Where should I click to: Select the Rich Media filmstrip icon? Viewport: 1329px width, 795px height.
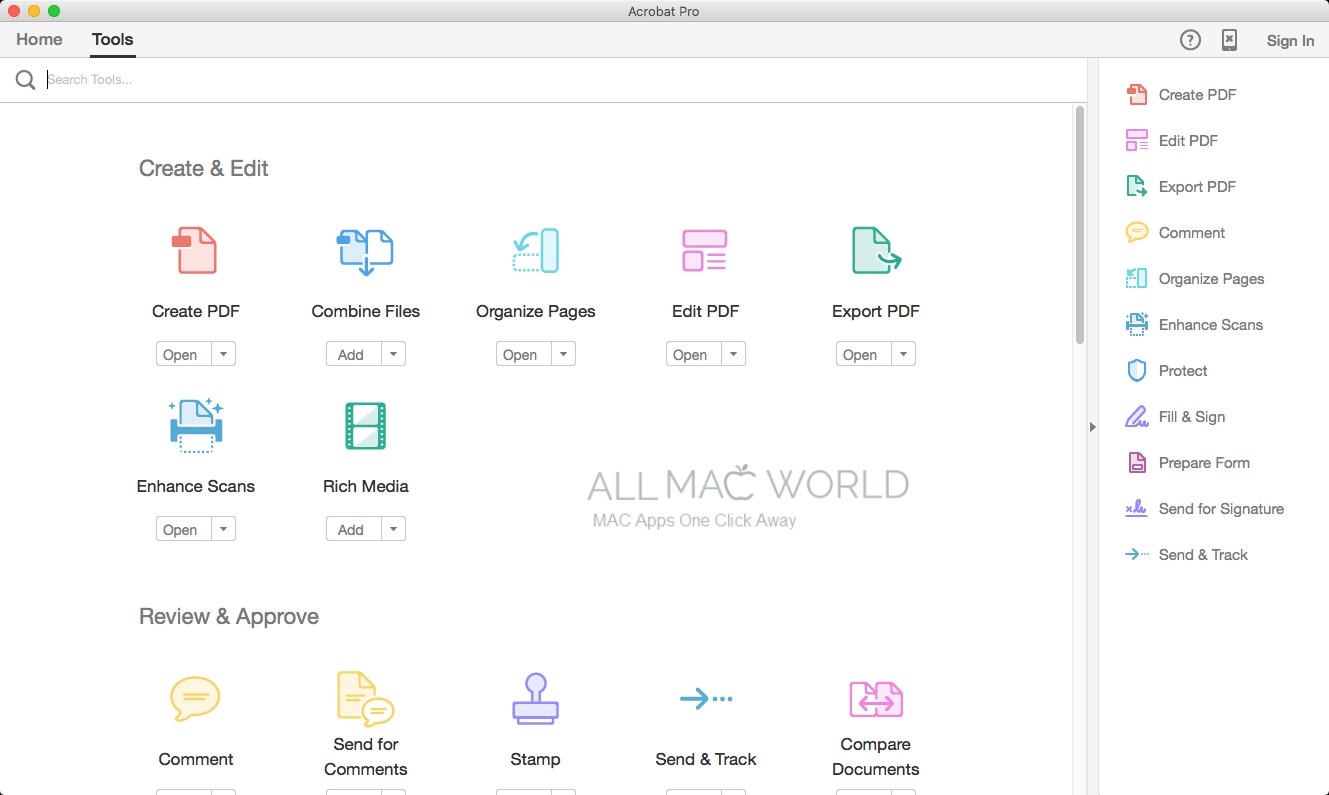coord(365,426)
